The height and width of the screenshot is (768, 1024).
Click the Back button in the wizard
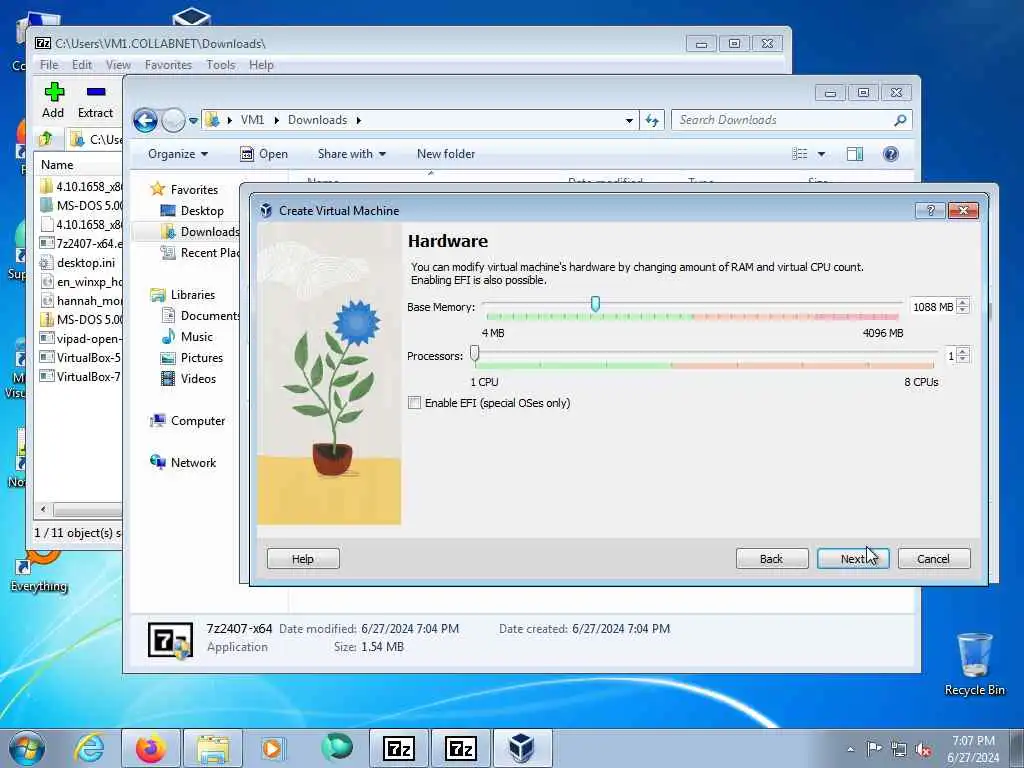coord(771,558)
